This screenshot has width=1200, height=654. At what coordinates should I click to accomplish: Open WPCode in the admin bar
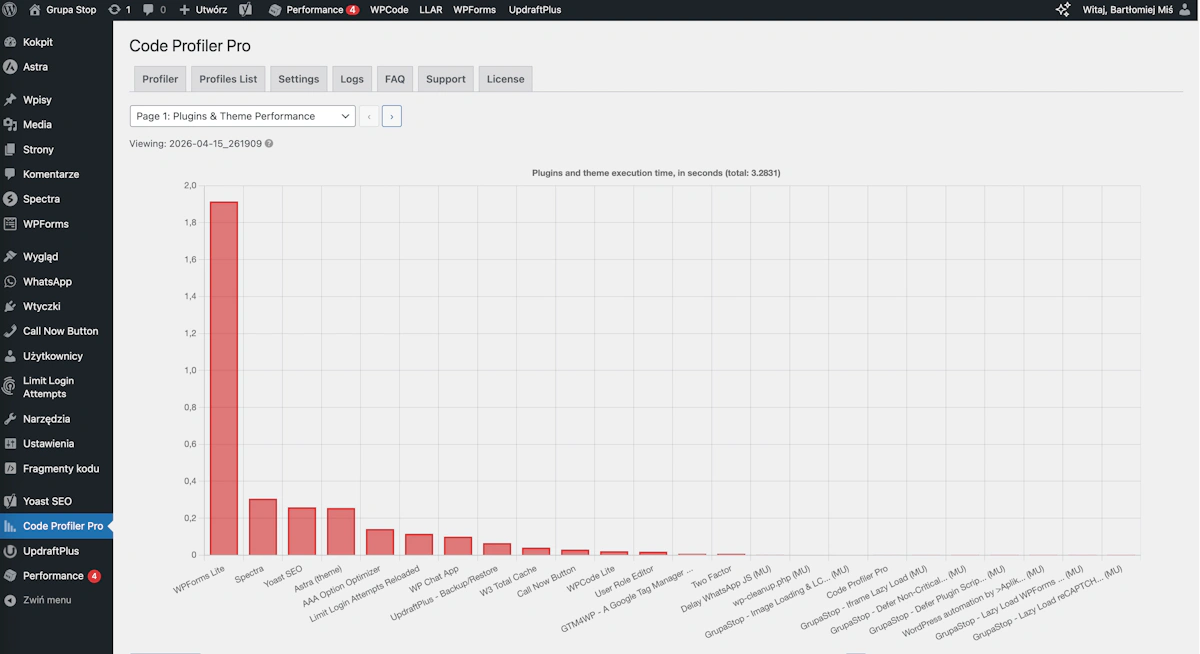pos(389,10)
